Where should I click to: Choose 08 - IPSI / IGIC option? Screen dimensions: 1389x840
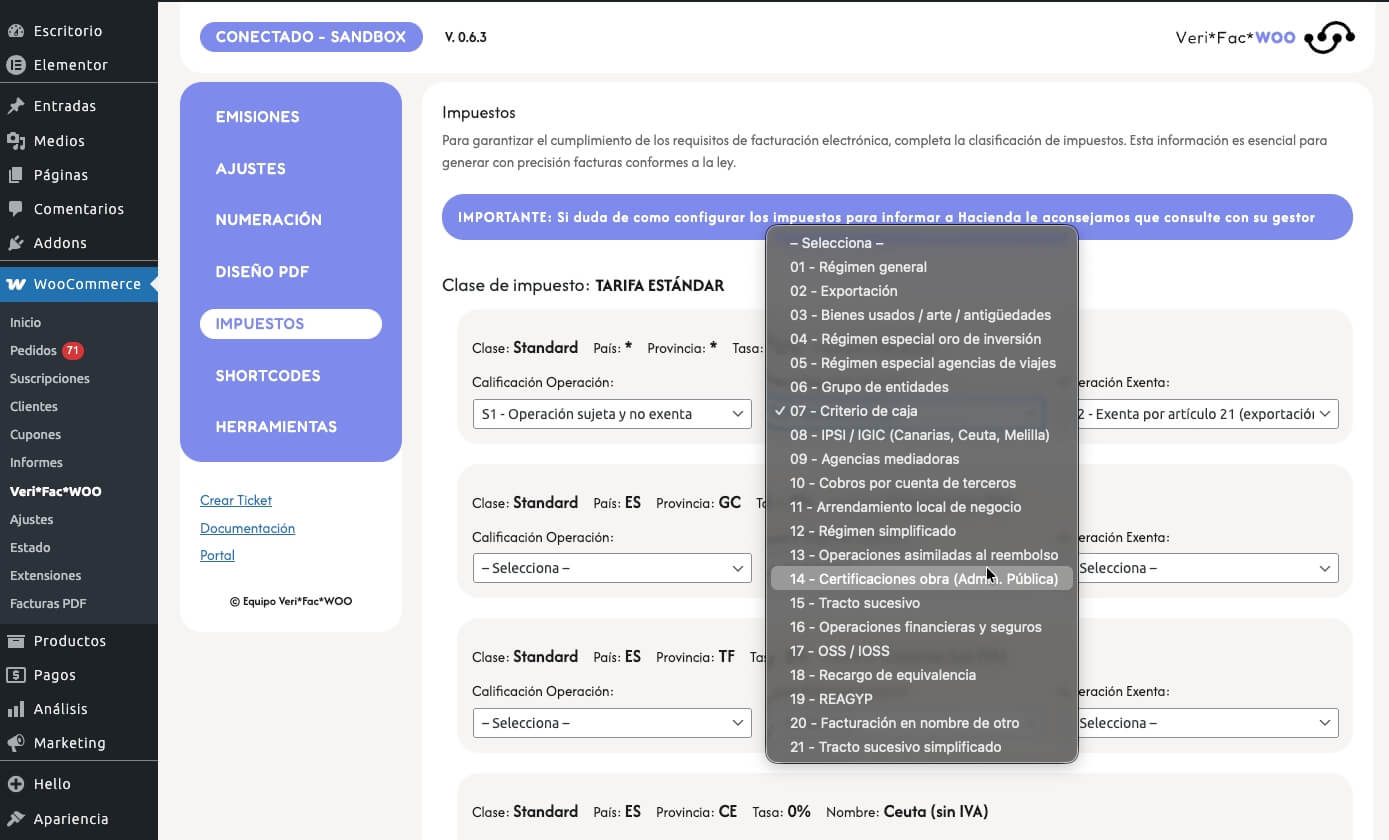pyautogui.click(x=922, y=435)
